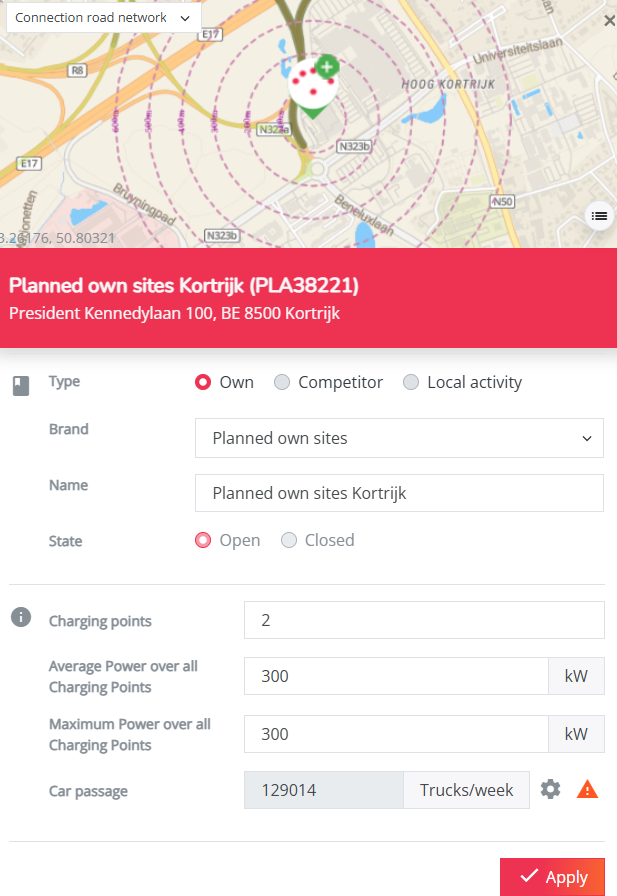This screenshot has width=617, height=896.
Task: Click the orange warning triangle icon
Action: click(x=587, y=790)
